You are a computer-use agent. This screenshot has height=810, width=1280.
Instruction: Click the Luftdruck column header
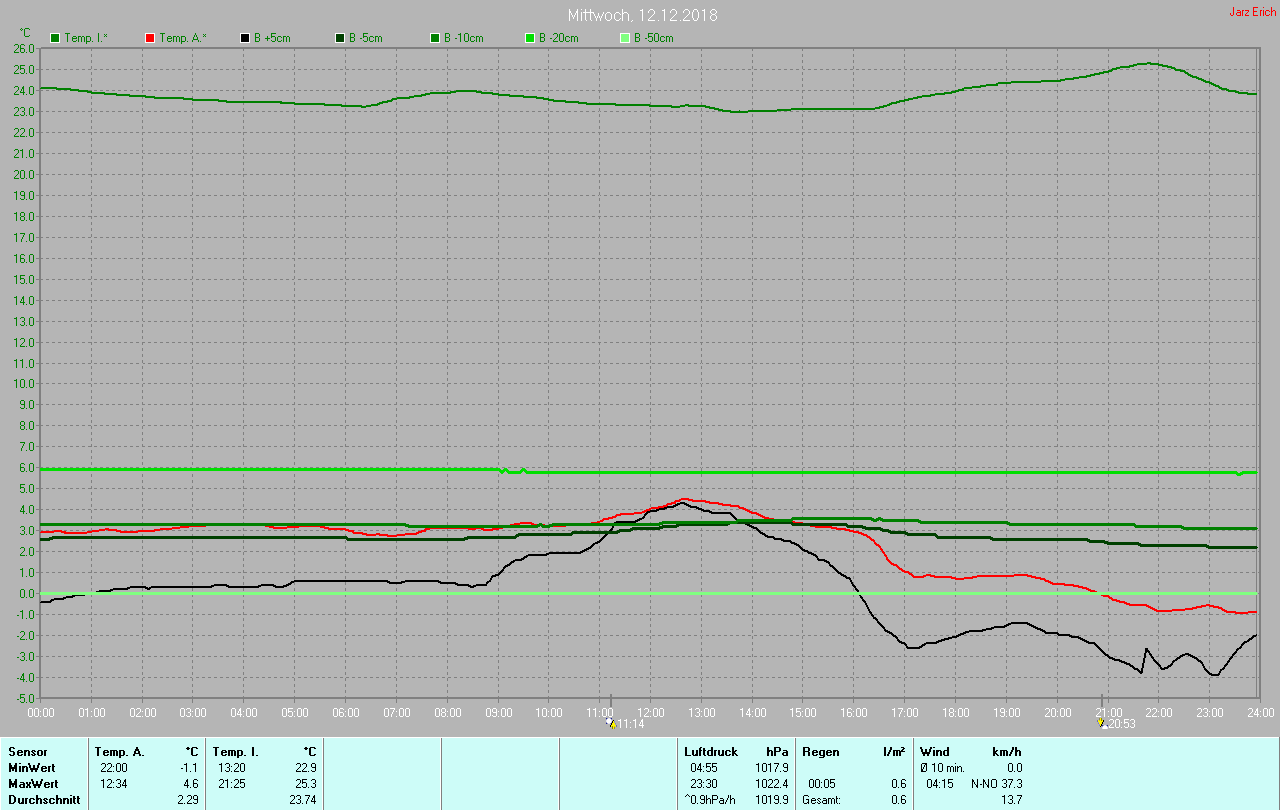pyautogui.click(x=711, y=751)
